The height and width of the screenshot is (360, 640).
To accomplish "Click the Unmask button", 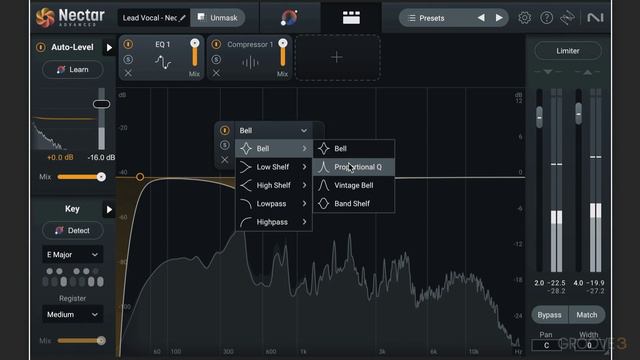I will pyautogui.click(x=218, y=18).
